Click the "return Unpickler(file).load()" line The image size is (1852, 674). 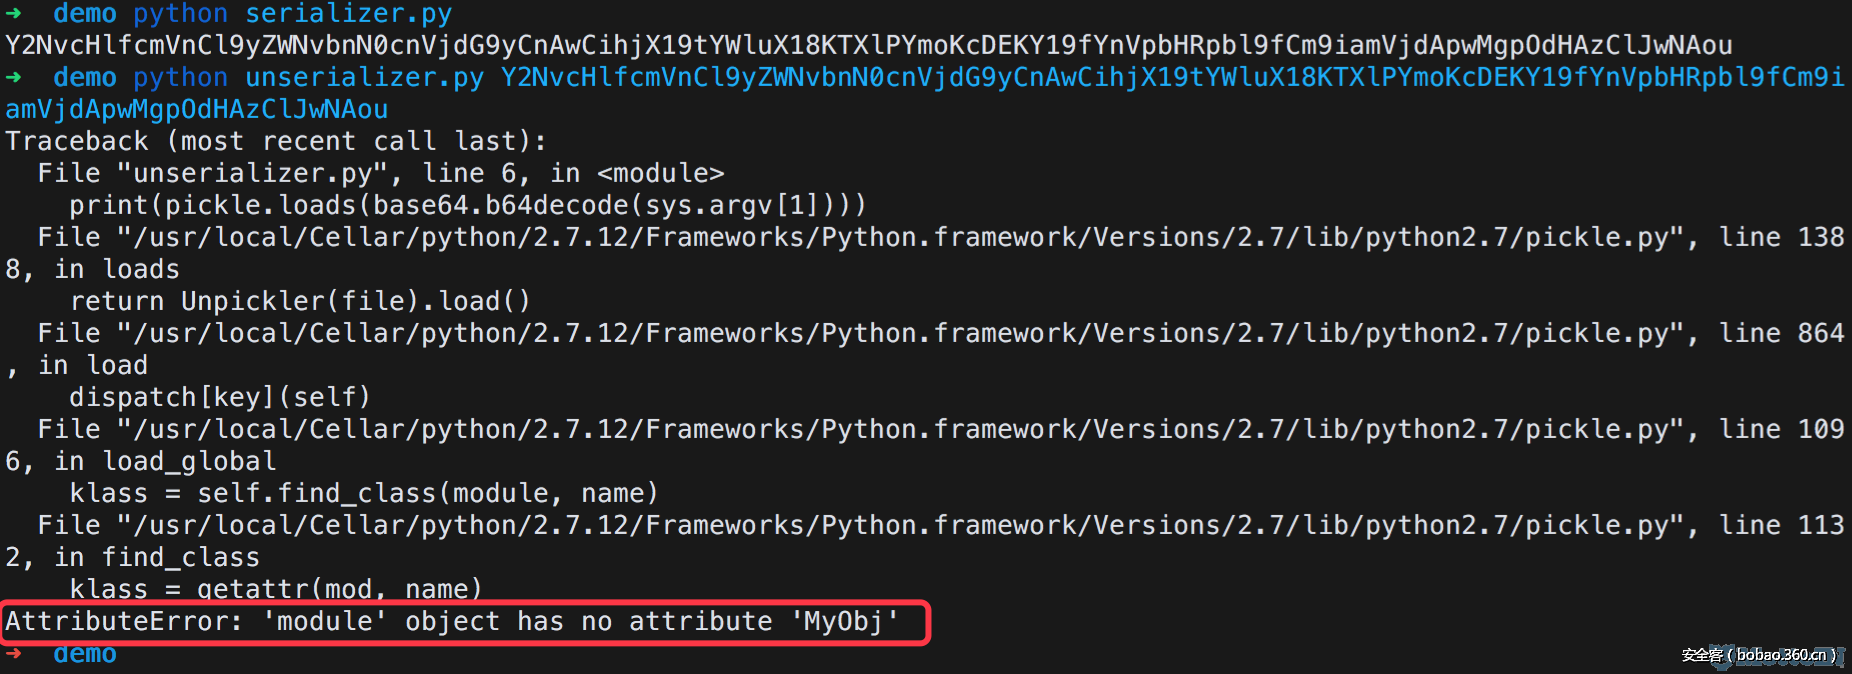click(300, 301)
